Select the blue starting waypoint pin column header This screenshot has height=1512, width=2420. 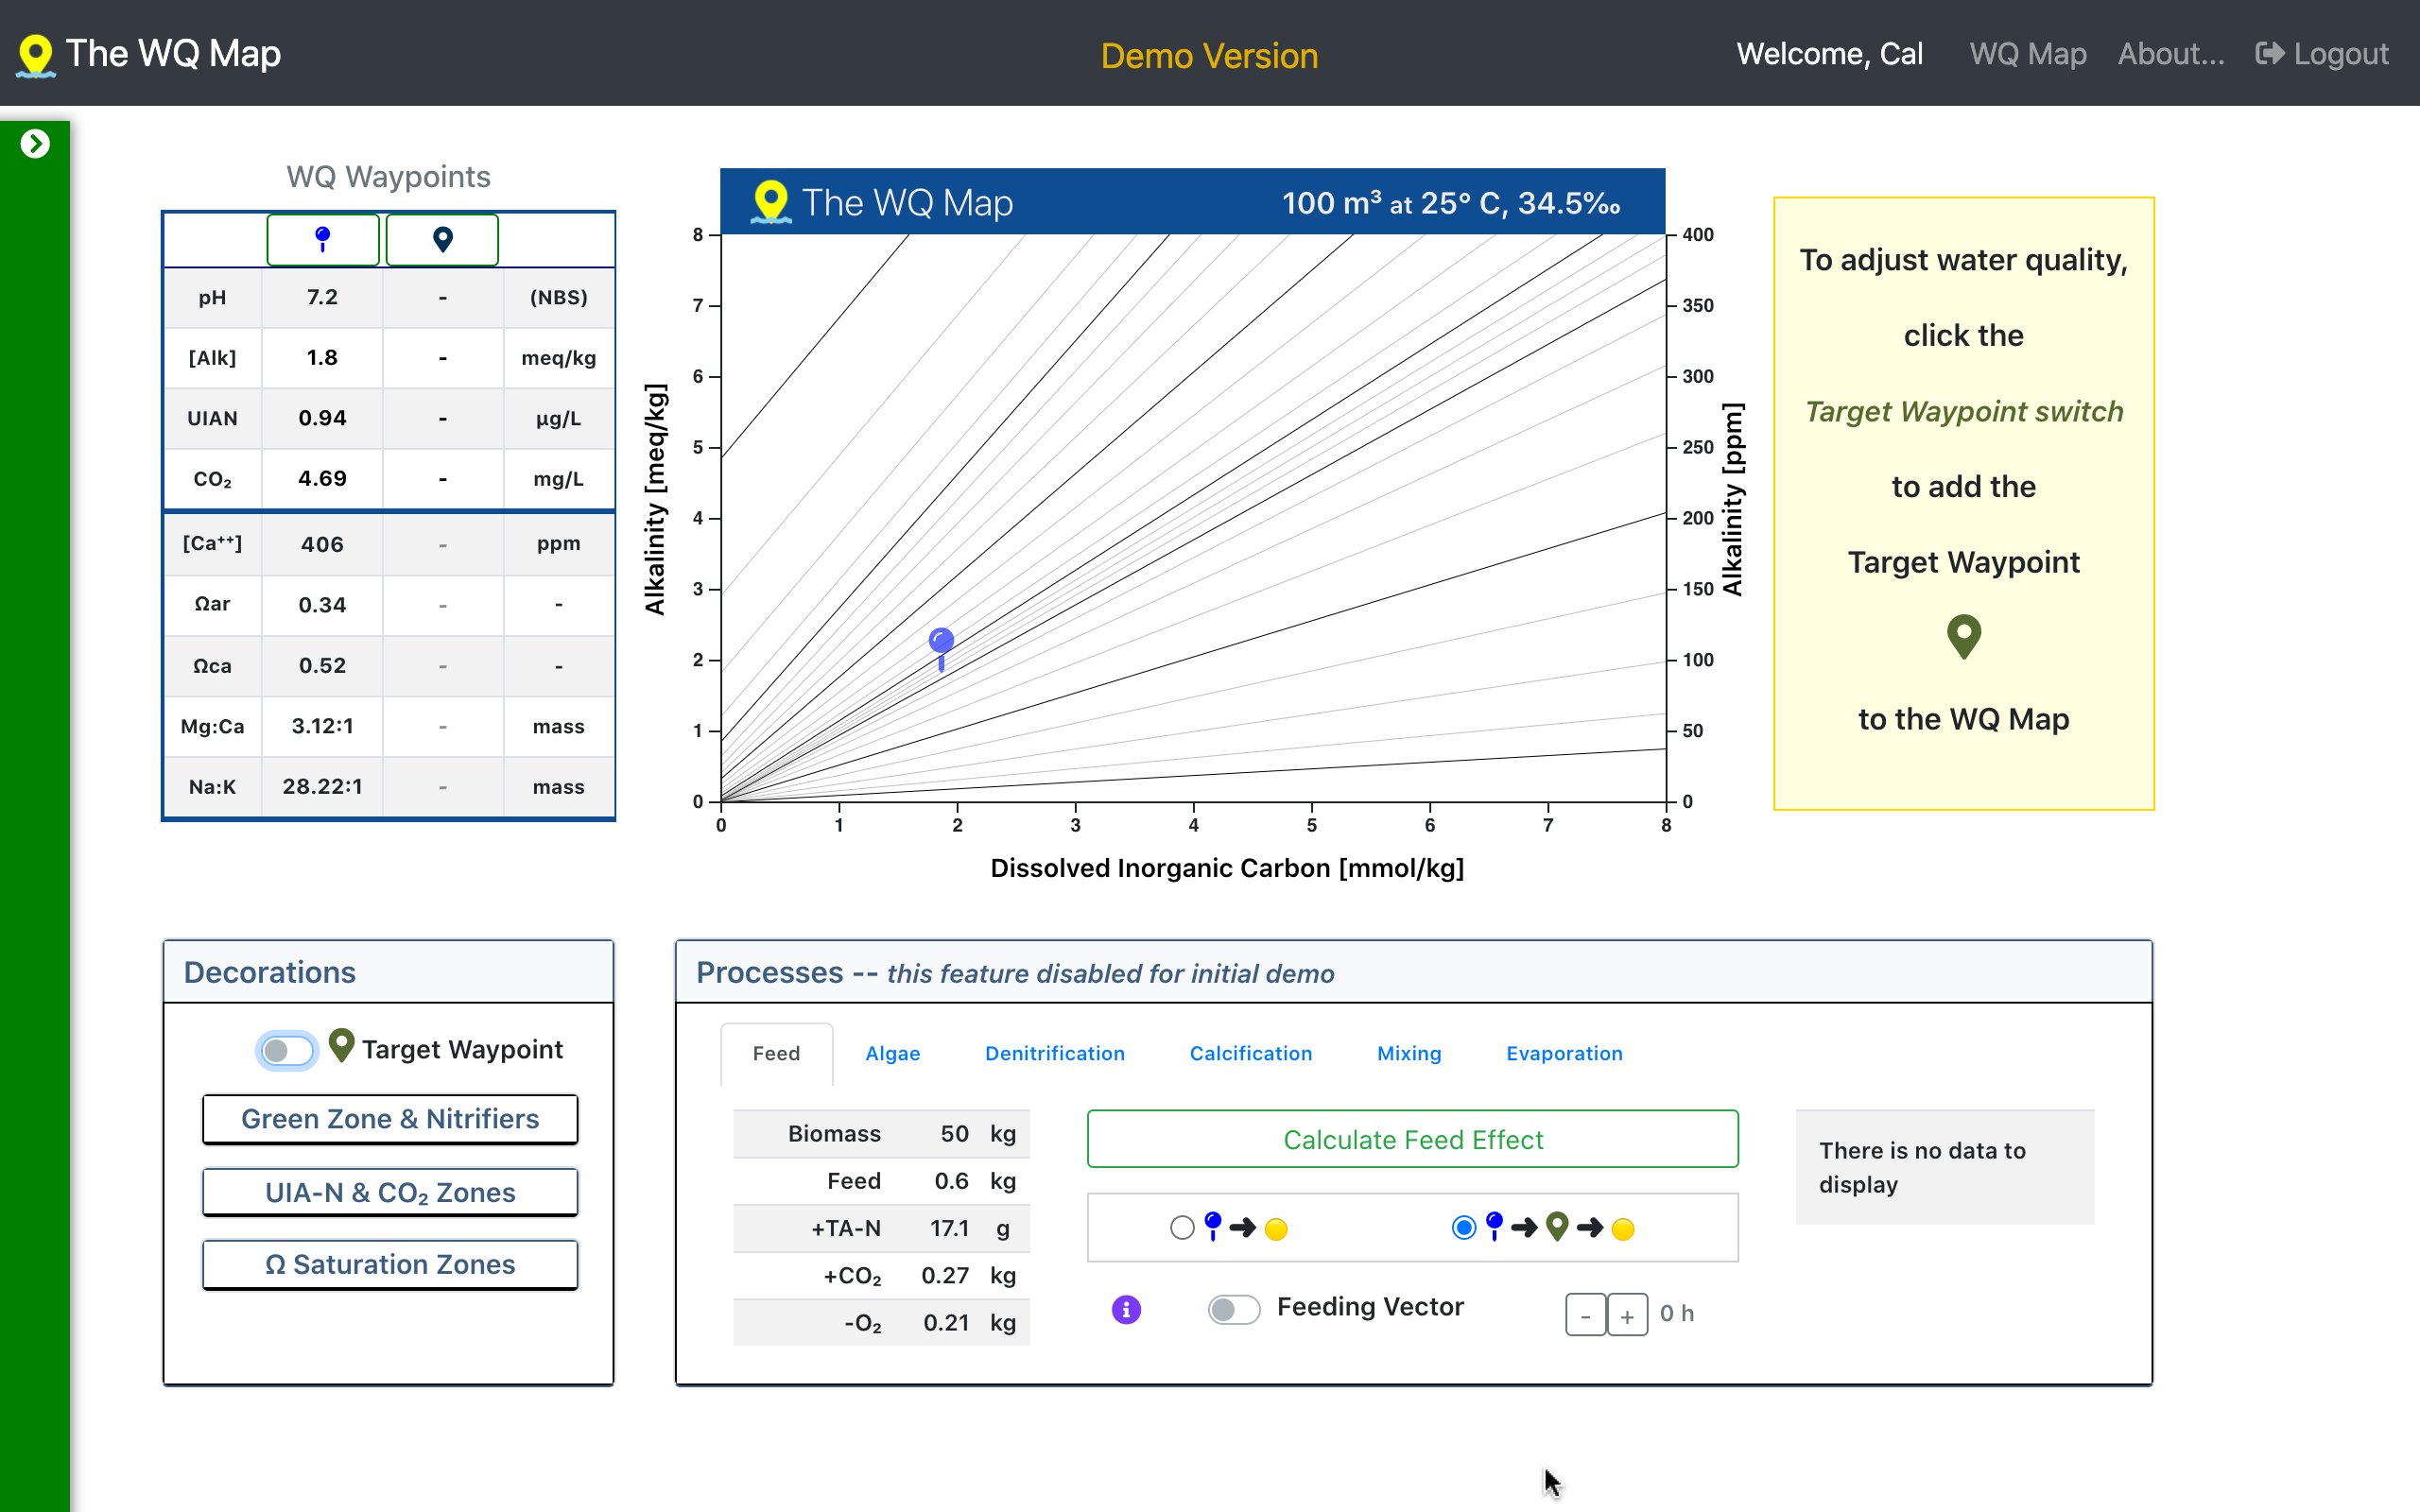322,240
